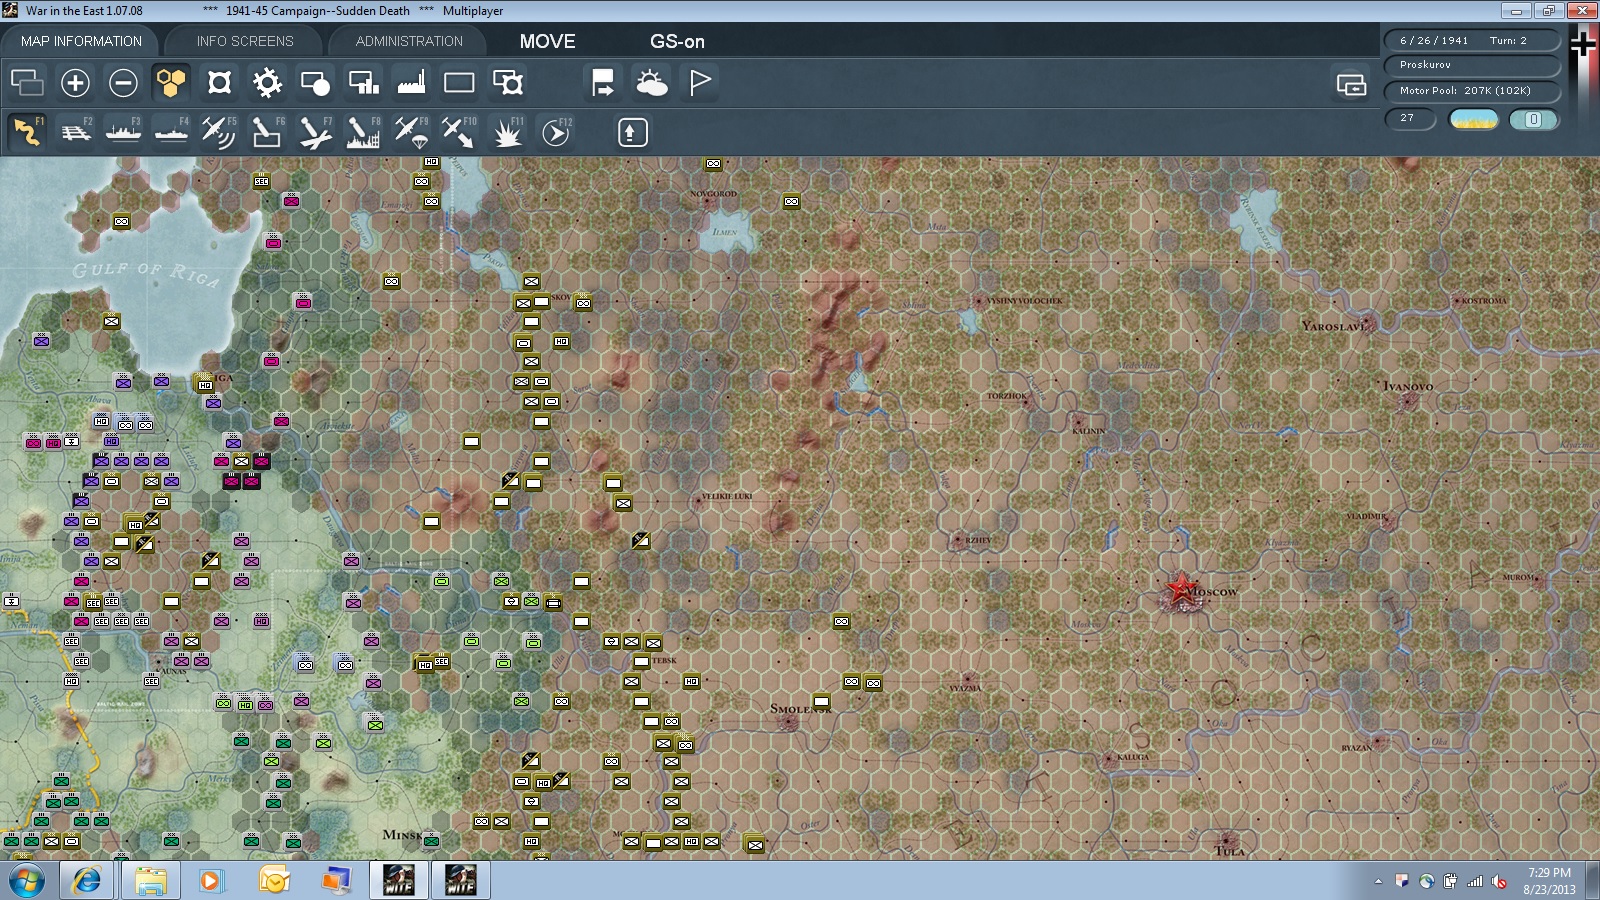1600x900 pixels.
Task: Click the German cross flag emblem
Action: tap(1583, 45)
